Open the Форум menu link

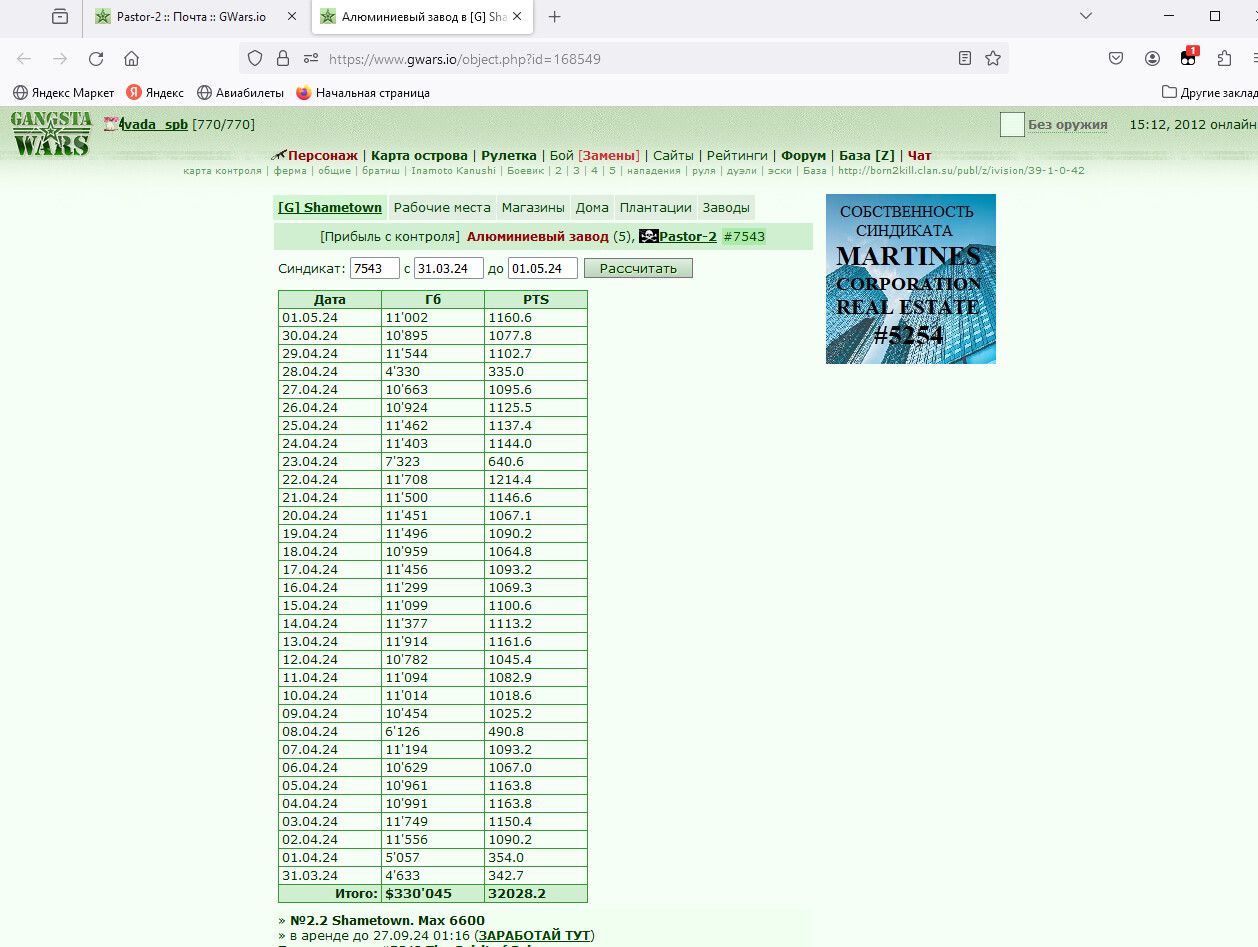(804, 155)
